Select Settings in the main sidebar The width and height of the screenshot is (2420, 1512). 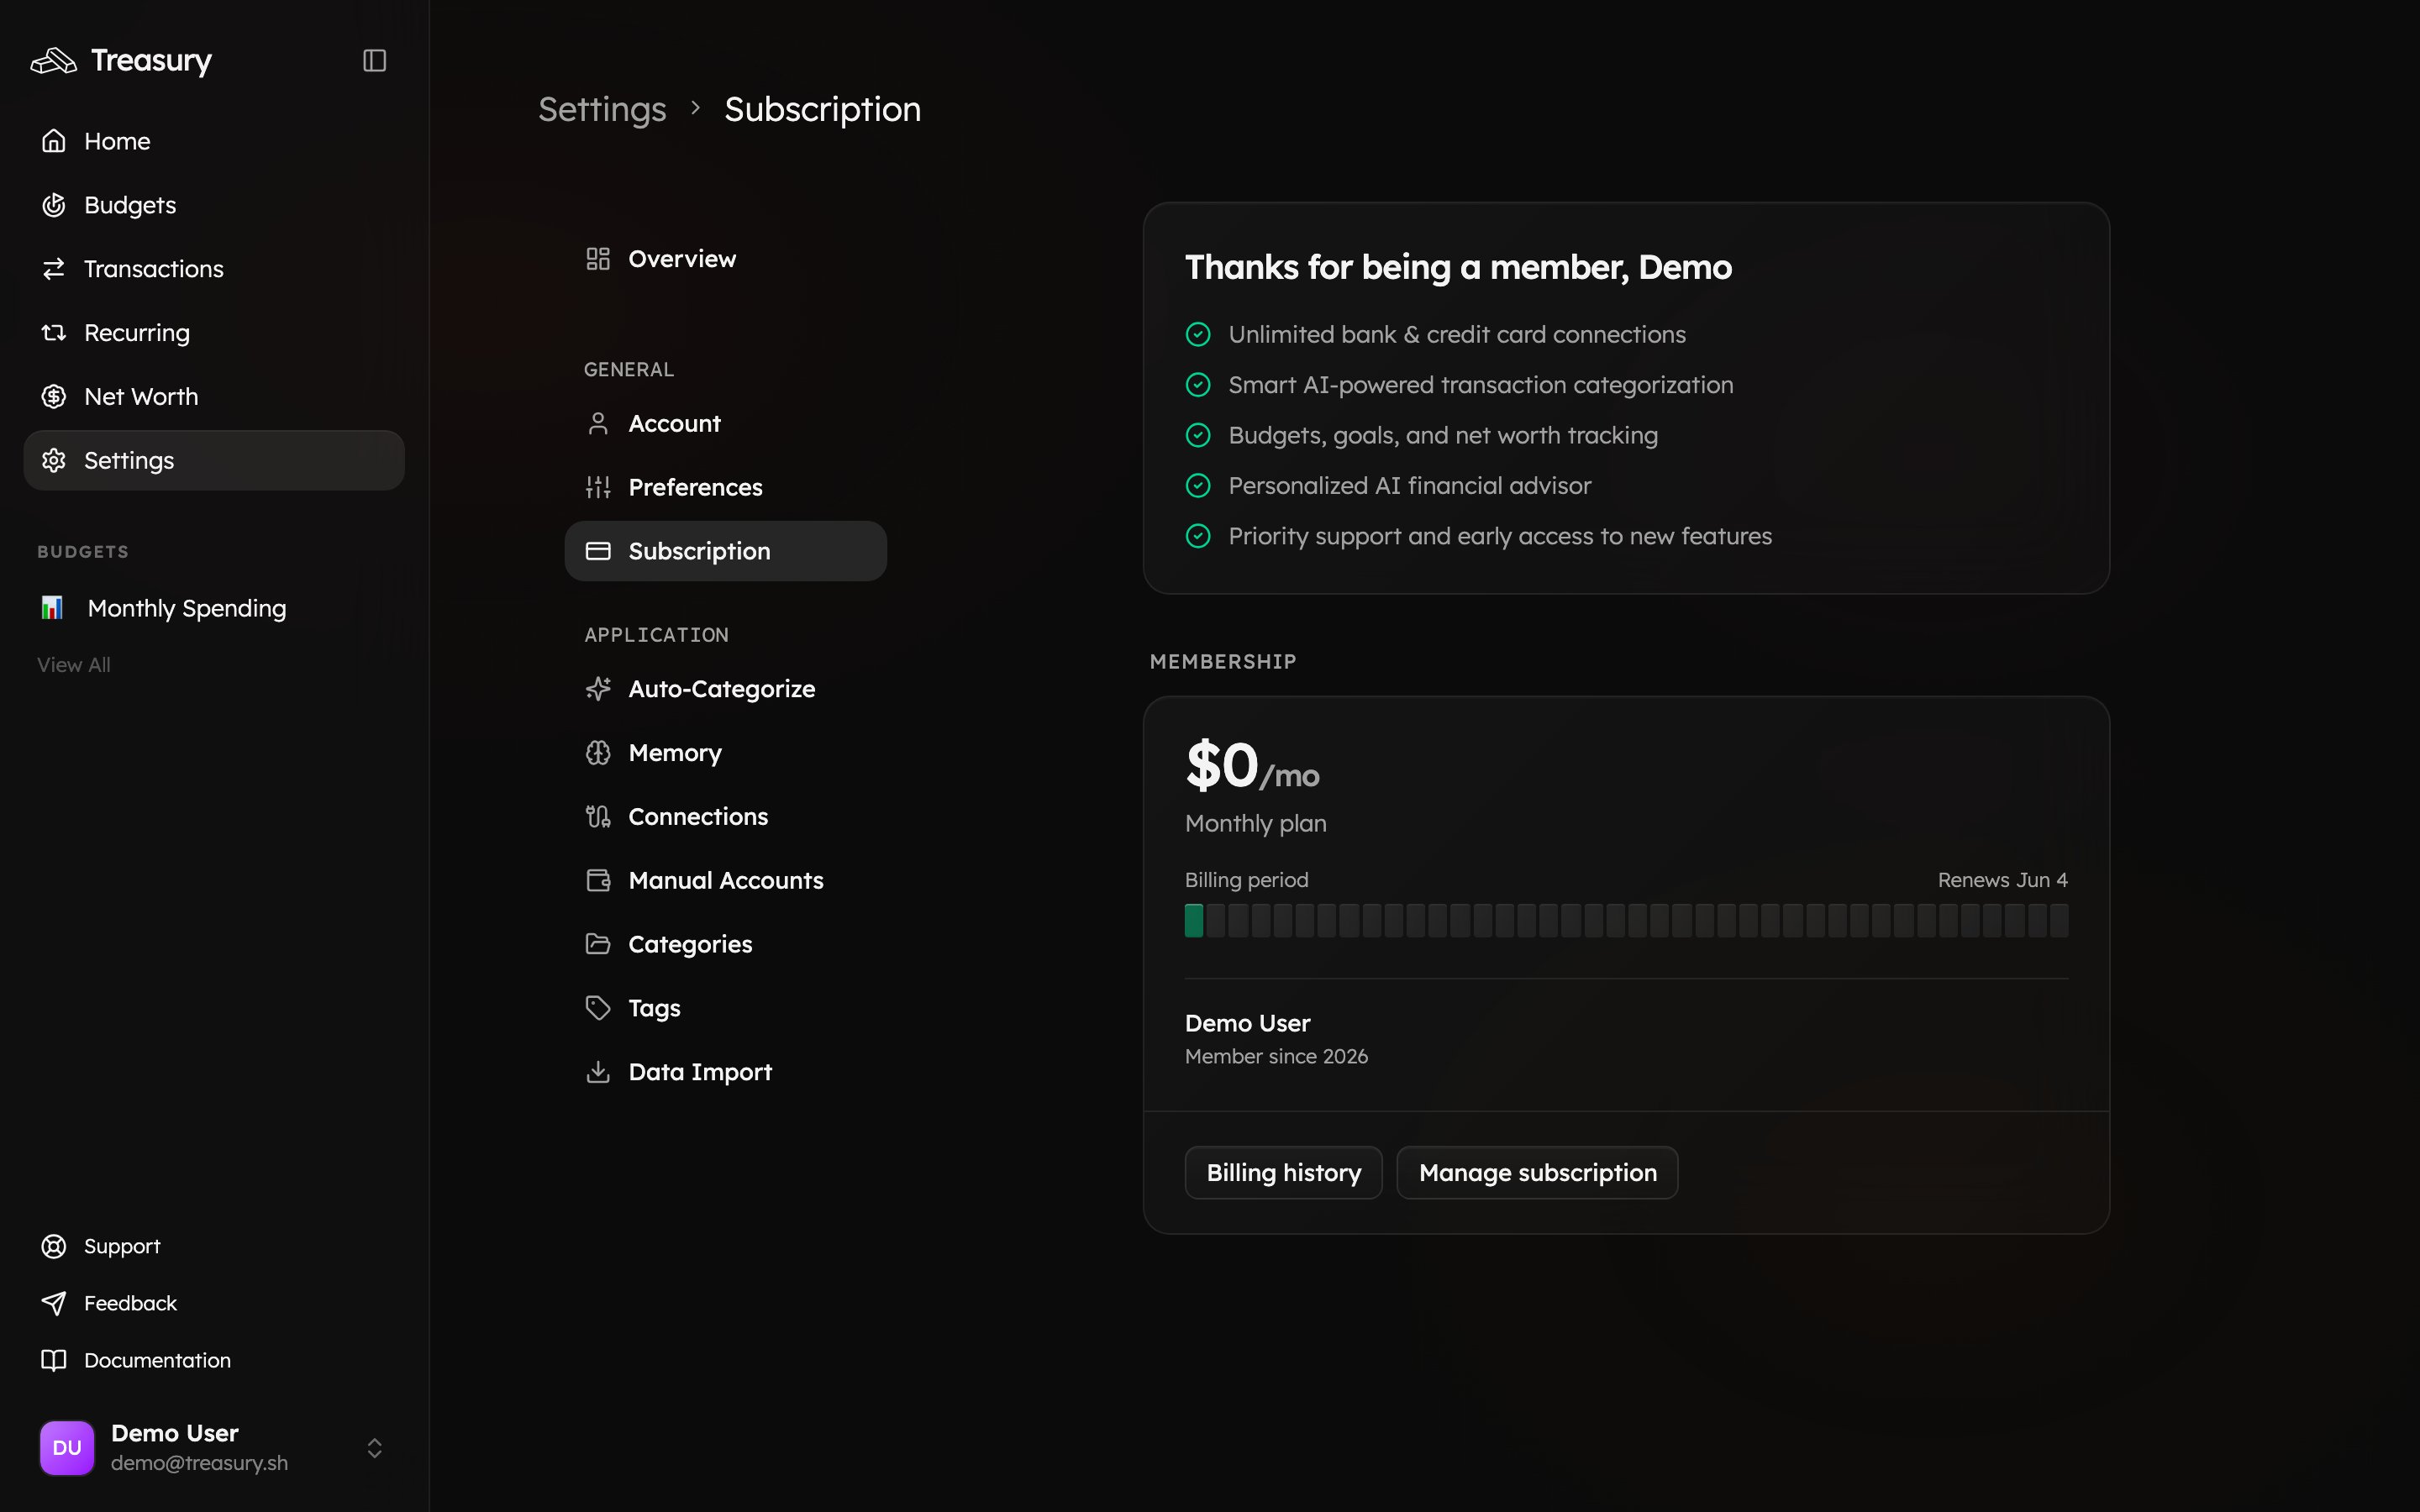[x=214, y=461]
